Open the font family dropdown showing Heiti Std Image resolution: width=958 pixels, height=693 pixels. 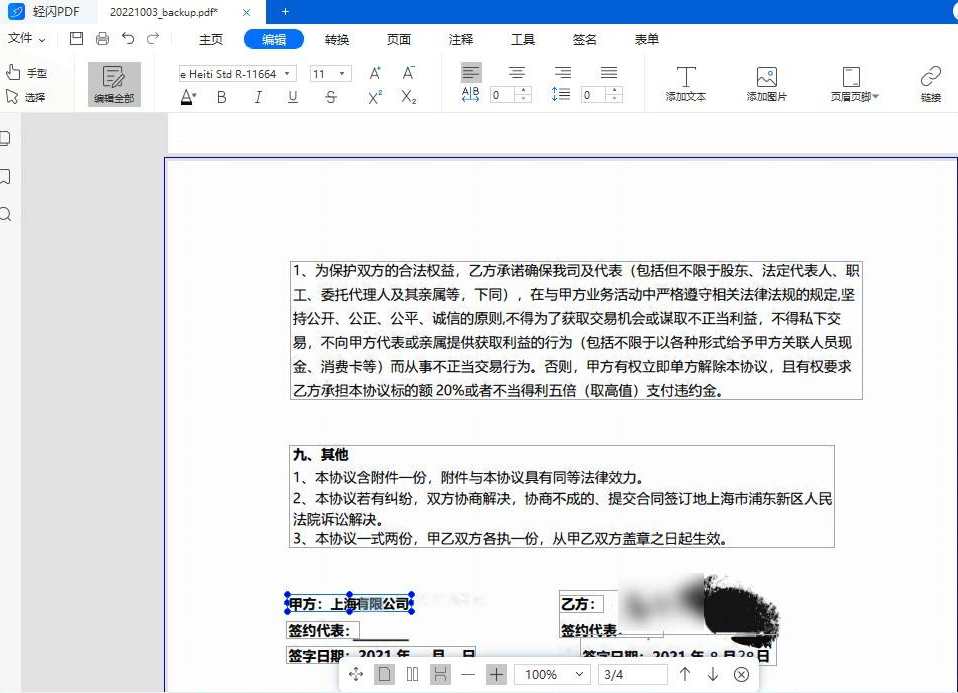point(236,73)
